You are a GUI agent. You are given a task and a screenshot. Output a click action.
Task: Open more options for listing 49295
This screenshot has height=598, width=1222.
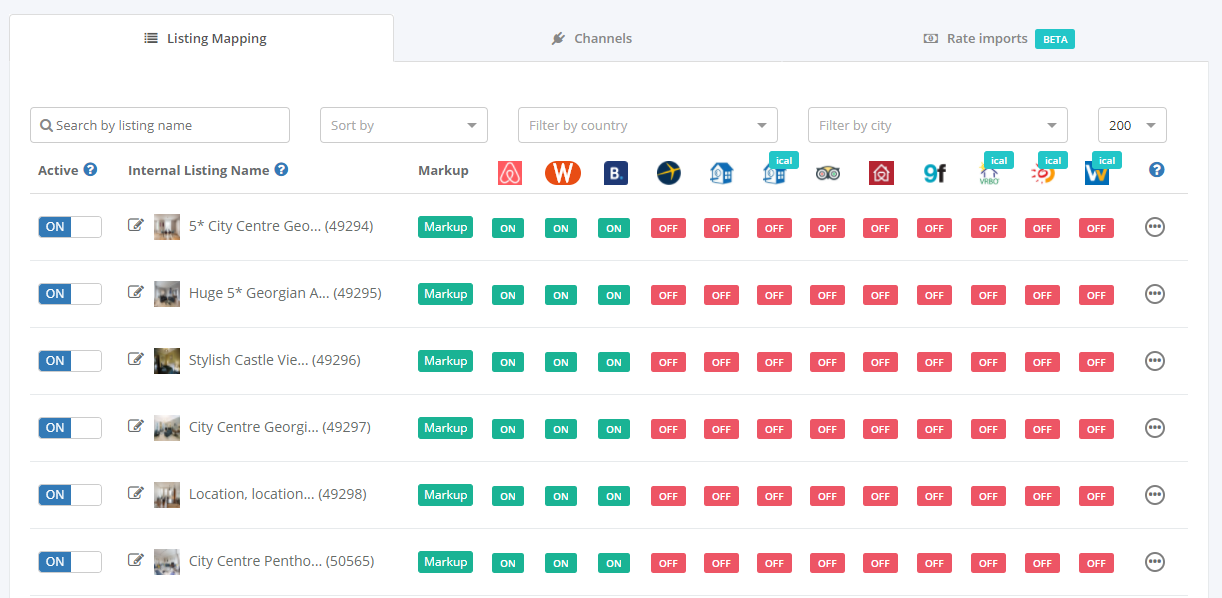click(1155, 294)
